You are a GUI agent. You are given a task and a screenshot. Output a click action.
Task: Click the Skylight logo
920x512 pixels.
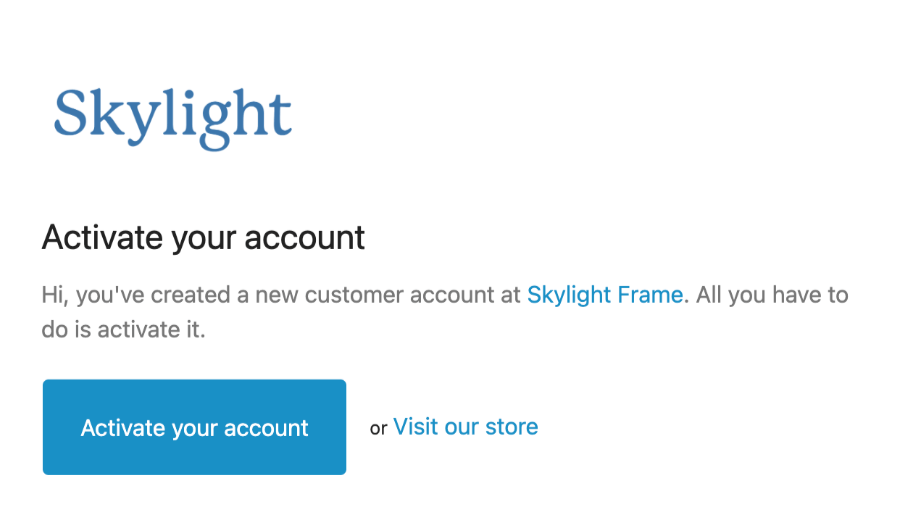[x=172, y=116]
